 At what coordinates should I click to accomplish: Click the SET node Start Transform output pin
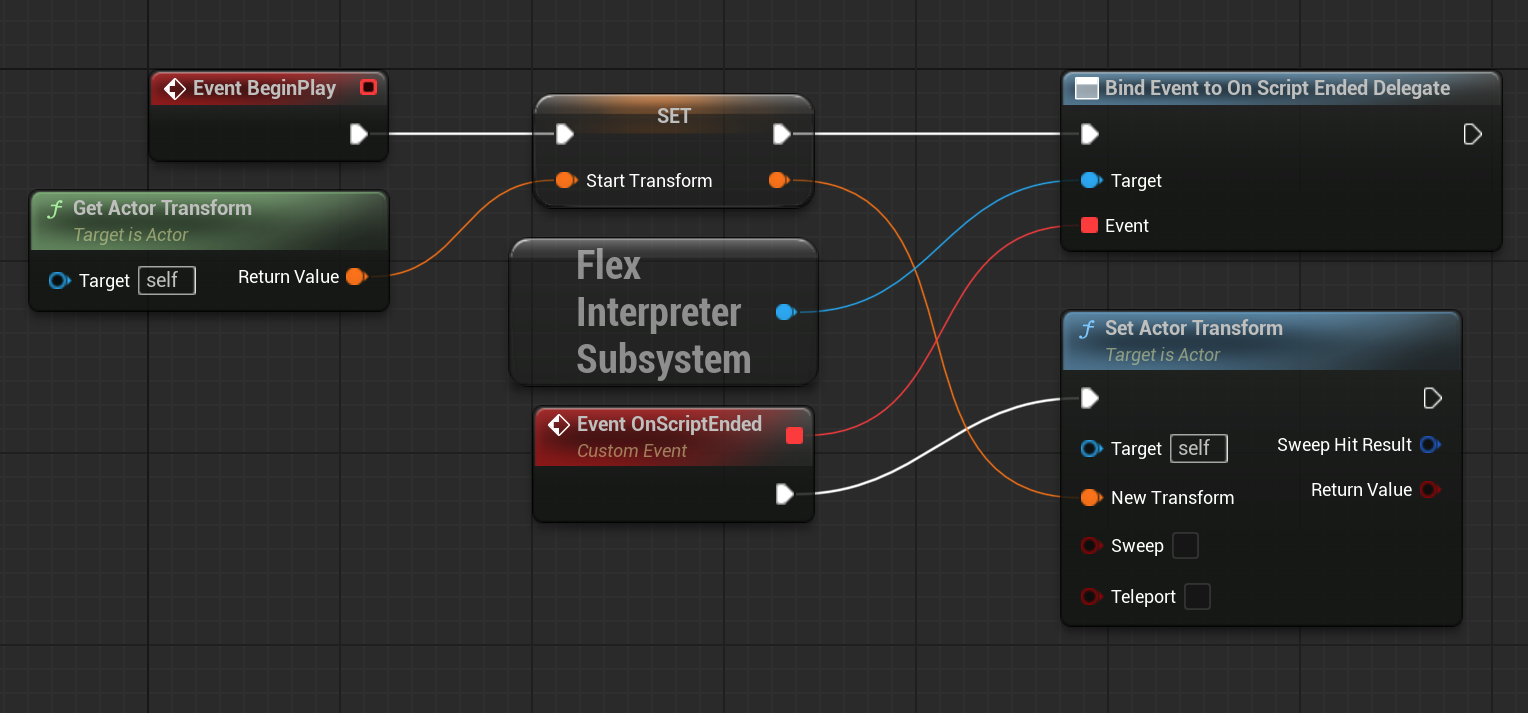778,181
